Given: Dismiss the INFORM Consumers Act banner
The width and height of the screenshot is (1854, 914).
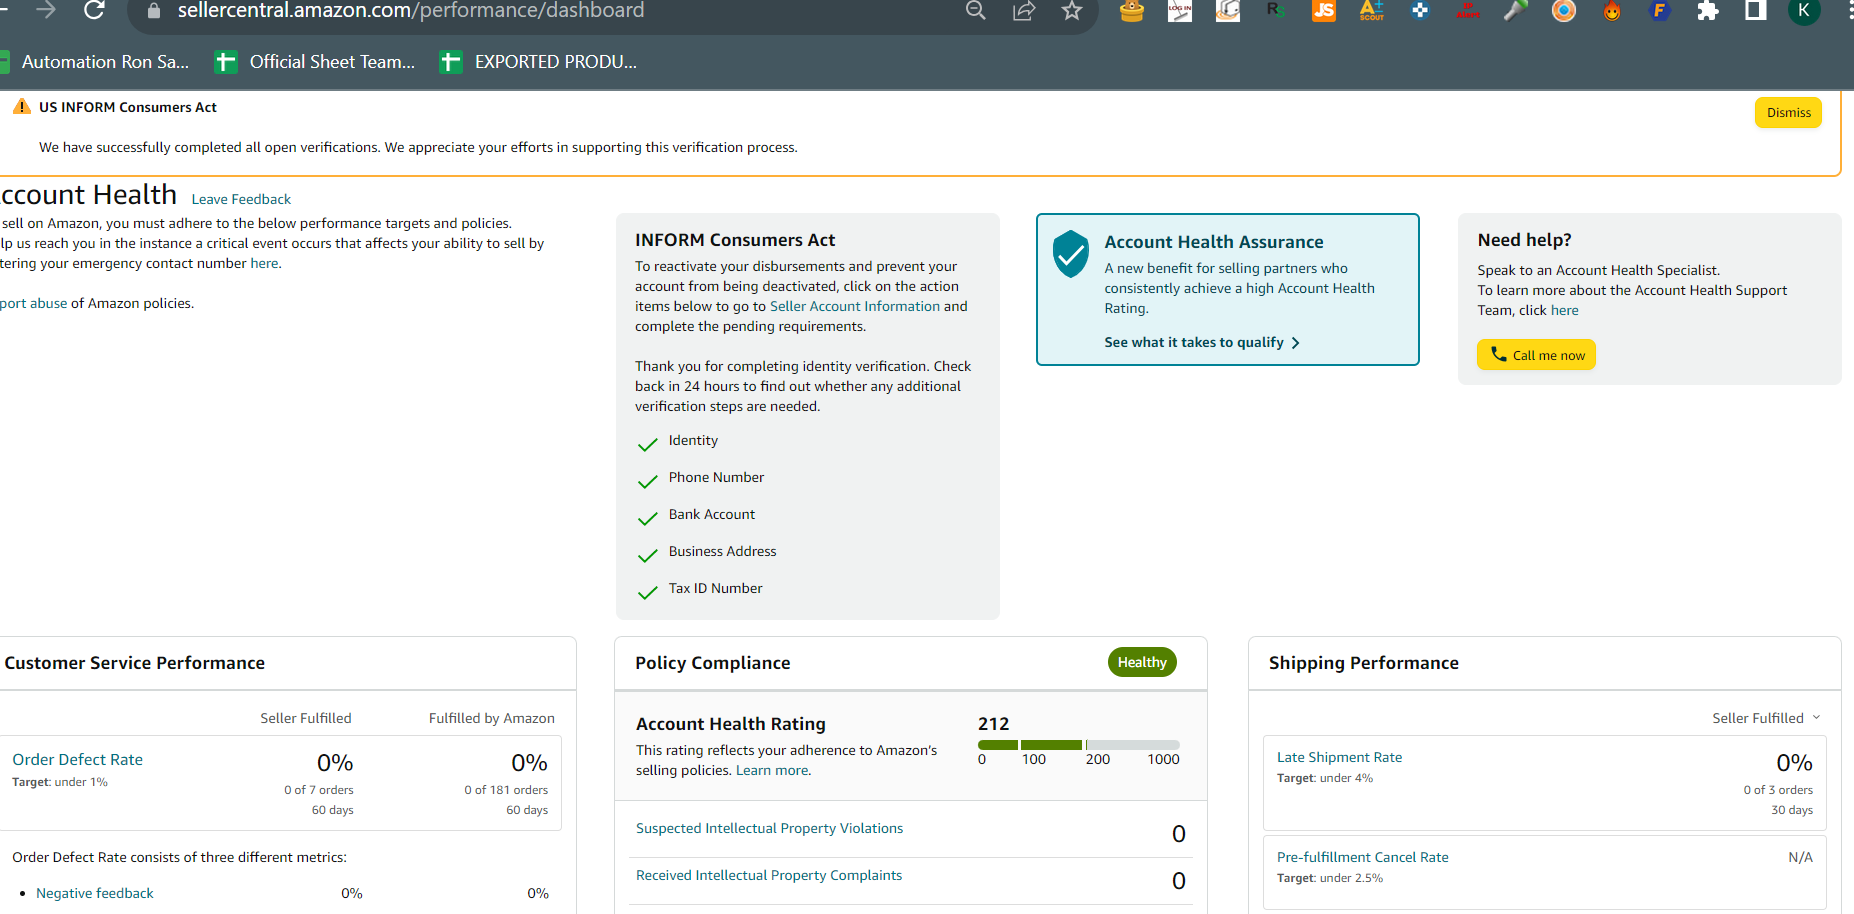Looking at the screenshot, I should pos(1788,112).
